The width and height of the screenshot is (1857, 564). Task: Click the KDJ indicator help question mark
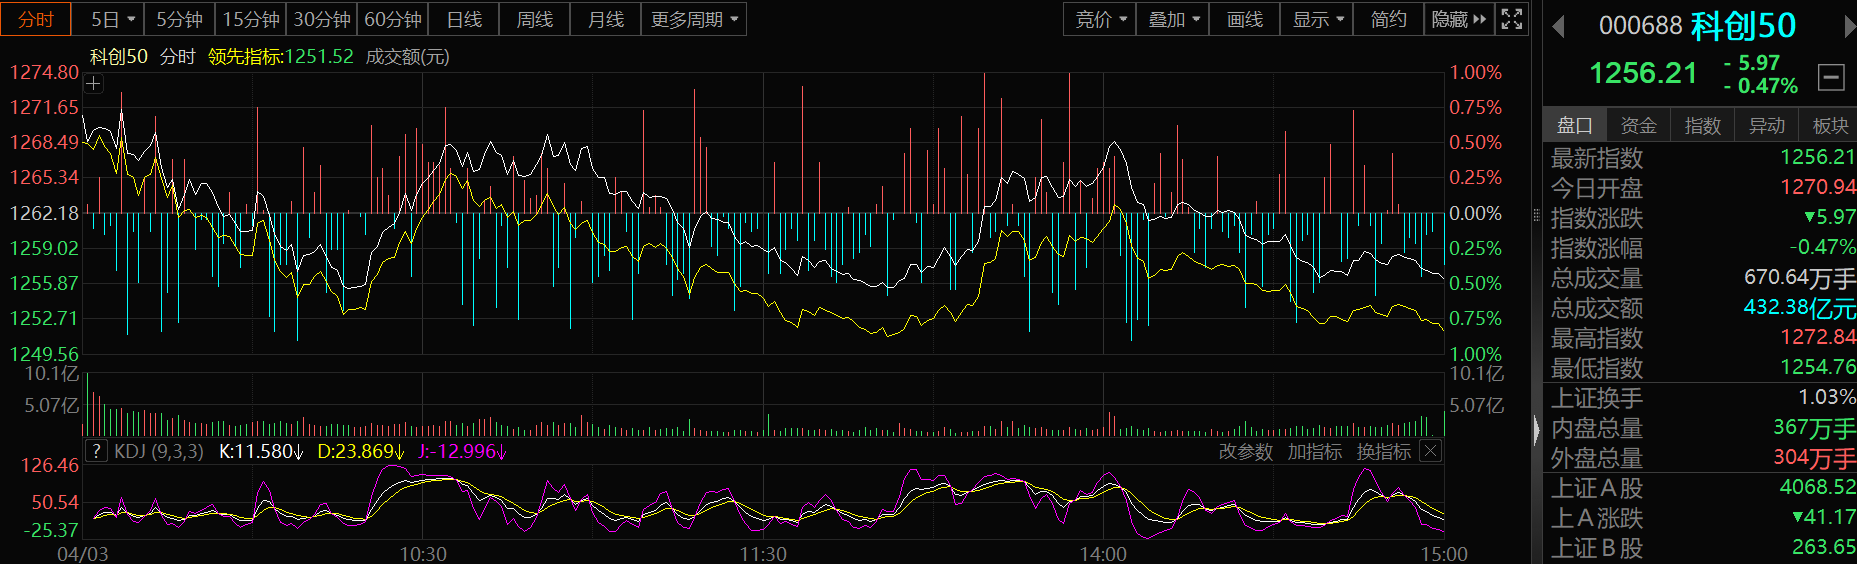96,451
